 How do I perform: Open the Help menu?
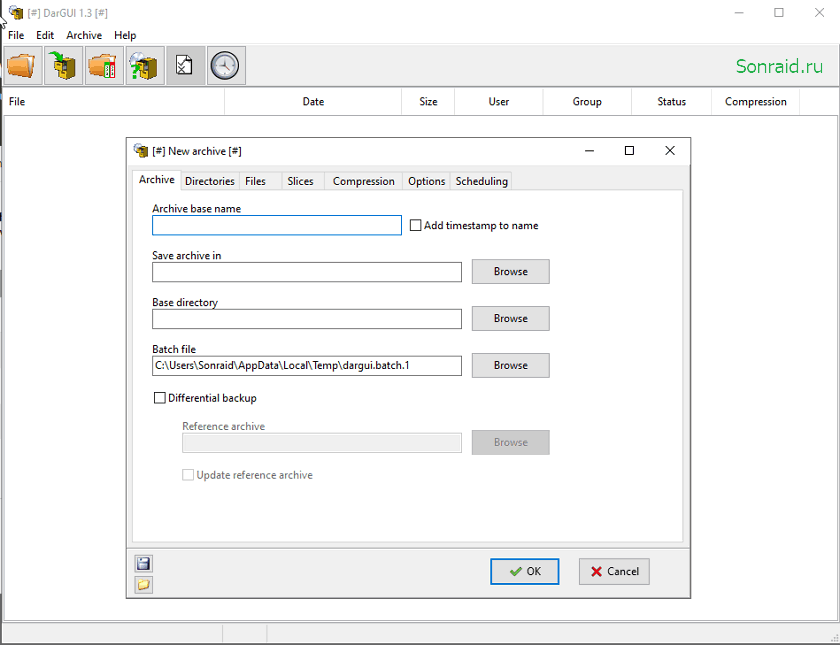click(125, 35)
